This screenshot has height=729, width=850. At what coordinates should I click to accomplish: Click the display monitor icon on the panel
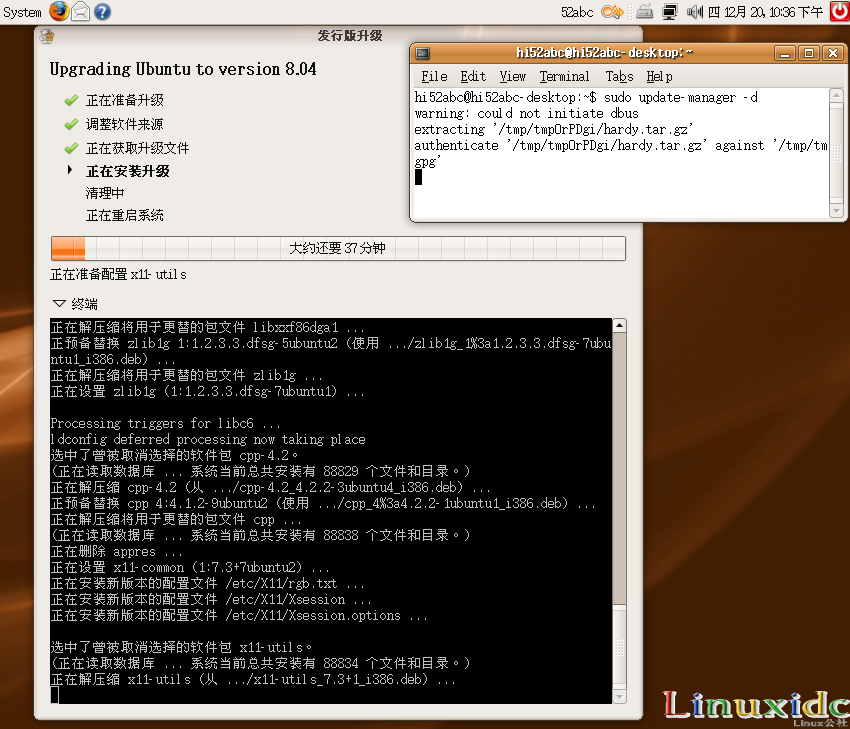tap(671, 11)
